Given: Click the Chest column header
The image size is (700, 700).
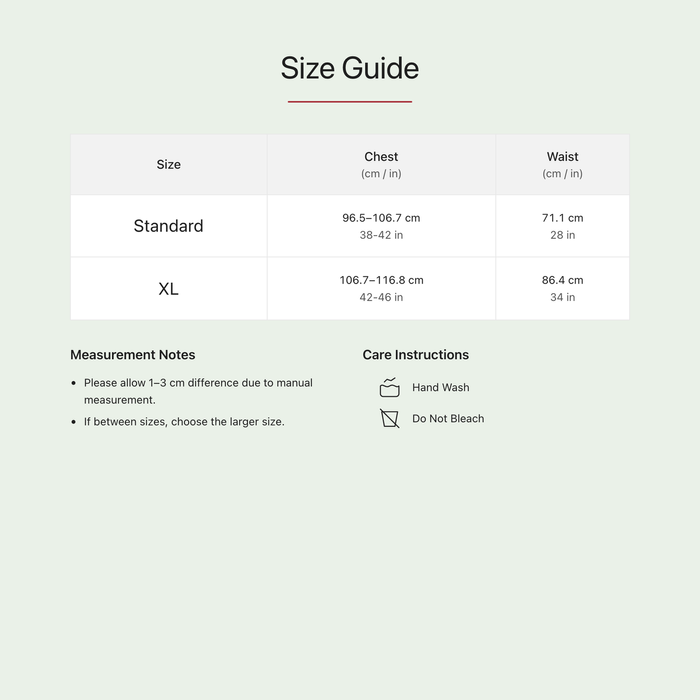Looking at the screenshot, I should click(x=381, y=164).
